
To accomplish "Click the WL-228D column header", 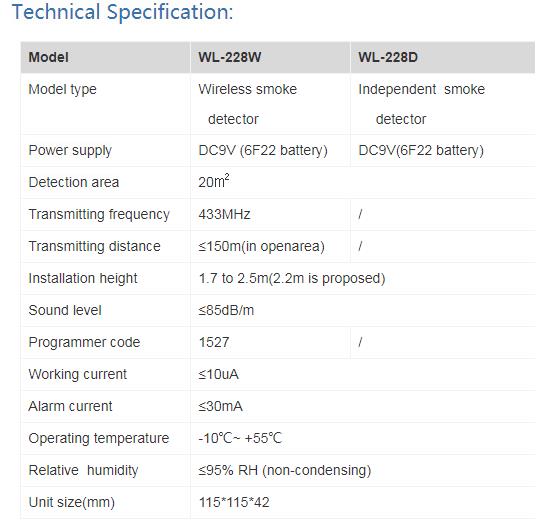I will [x=443, y=57].
